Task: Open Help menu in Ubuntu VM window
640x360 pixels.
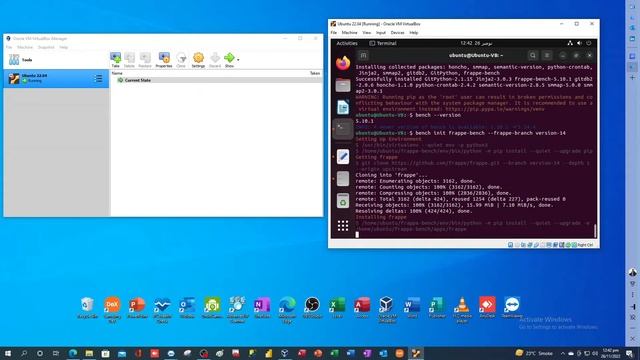Action: tap(413, 33)
